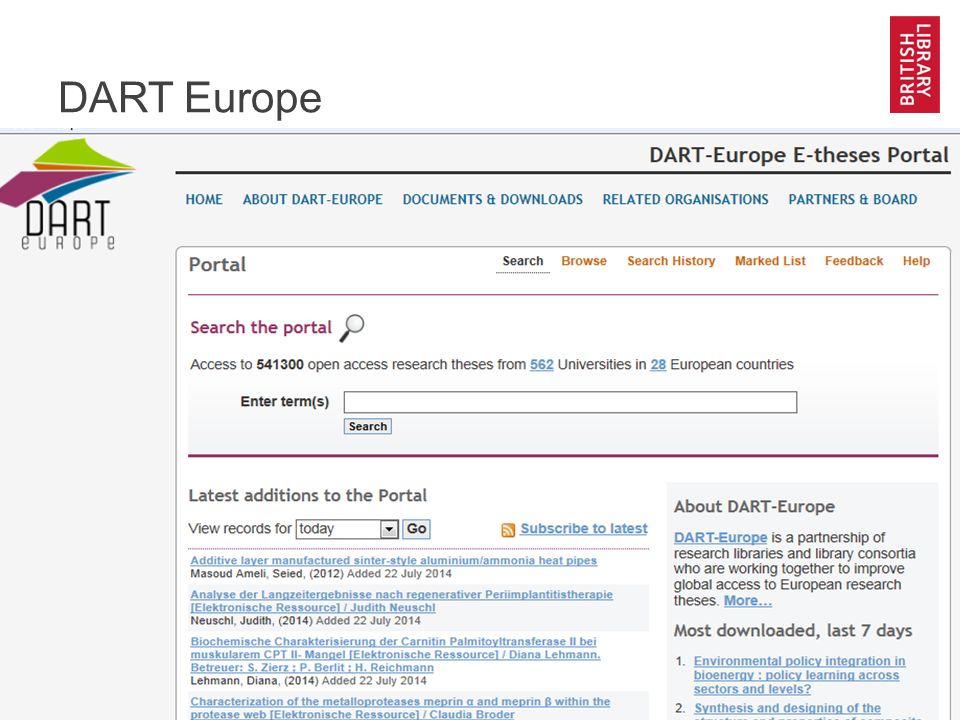Open the Help tab
Viewport: 960px width, 720px height.
[916, 261]
